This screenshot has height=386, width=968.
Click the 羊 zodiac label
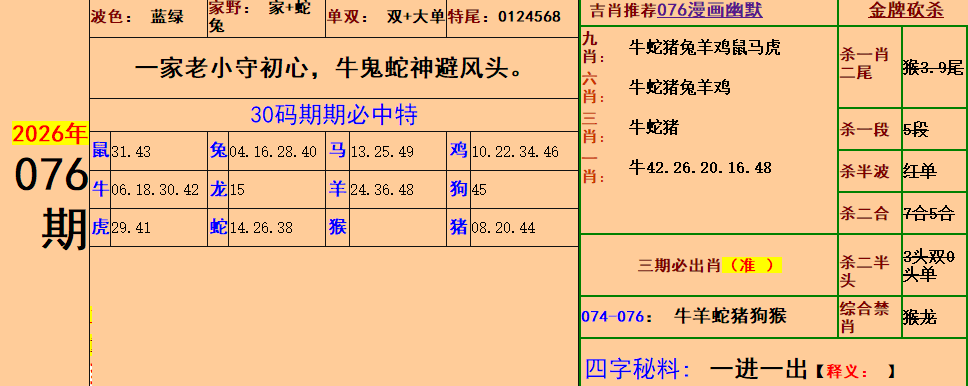337,188
